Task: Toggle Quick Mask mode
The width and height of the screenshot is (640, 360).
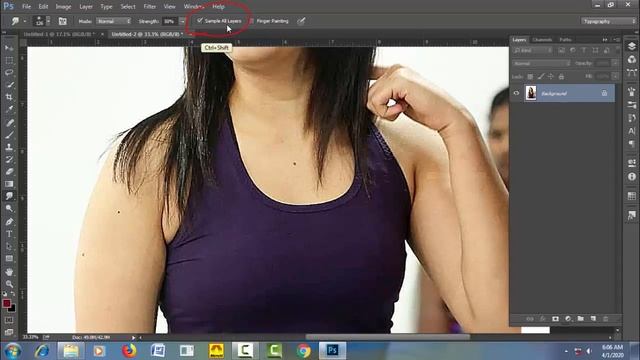Action: point(9,320)
